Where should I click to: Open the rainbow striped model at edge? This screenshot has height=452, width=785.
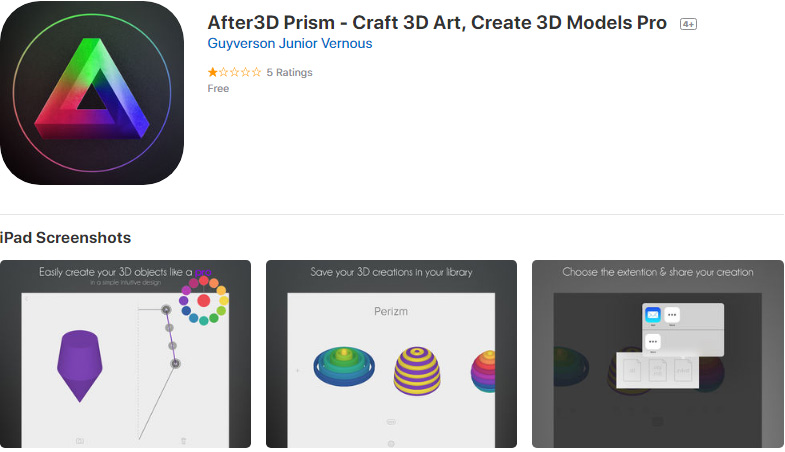(x=483, y=371)
